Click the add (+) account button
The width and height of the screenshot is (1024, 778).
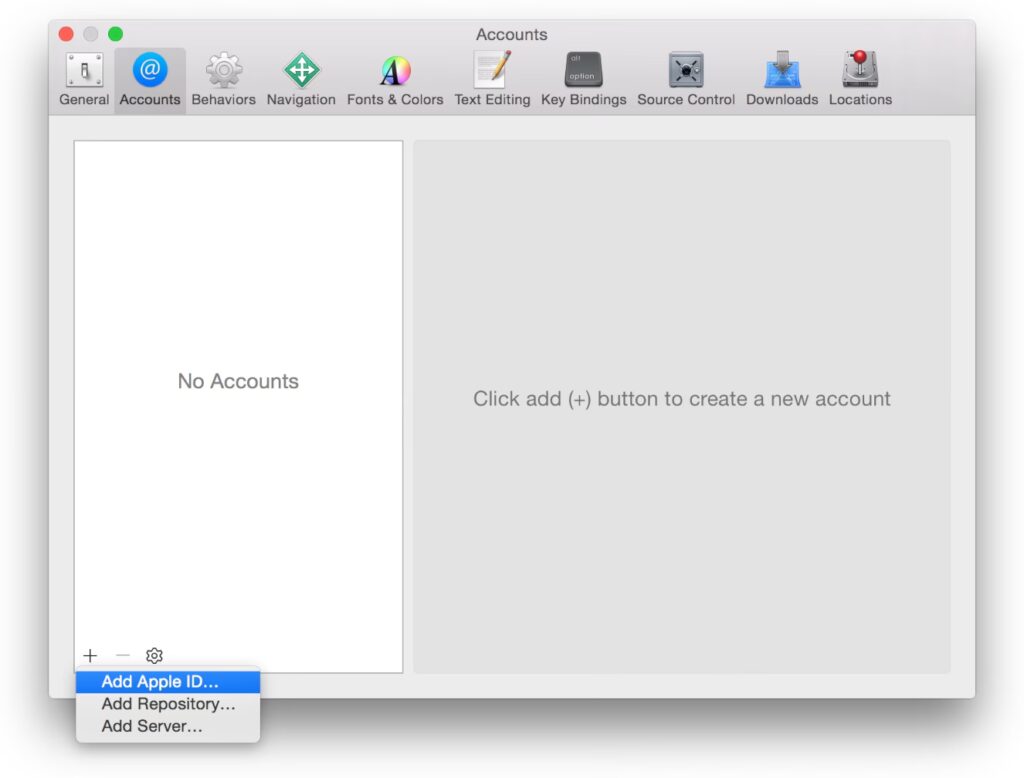click(x=90, y=656)
